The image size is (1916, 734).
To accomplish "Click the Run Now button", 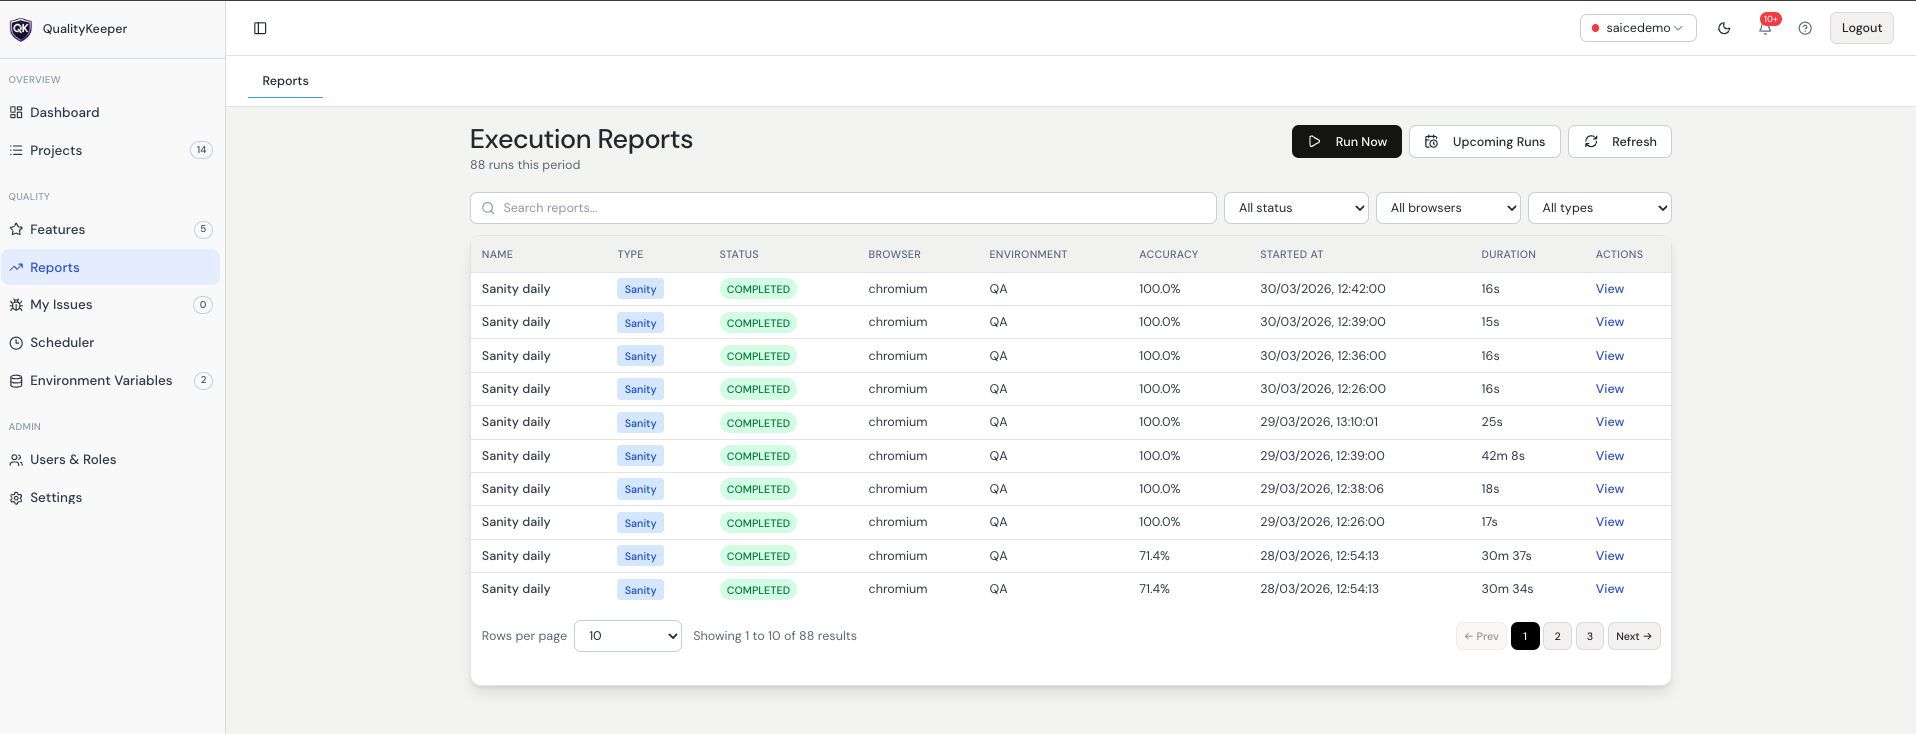I will 1346,142.
